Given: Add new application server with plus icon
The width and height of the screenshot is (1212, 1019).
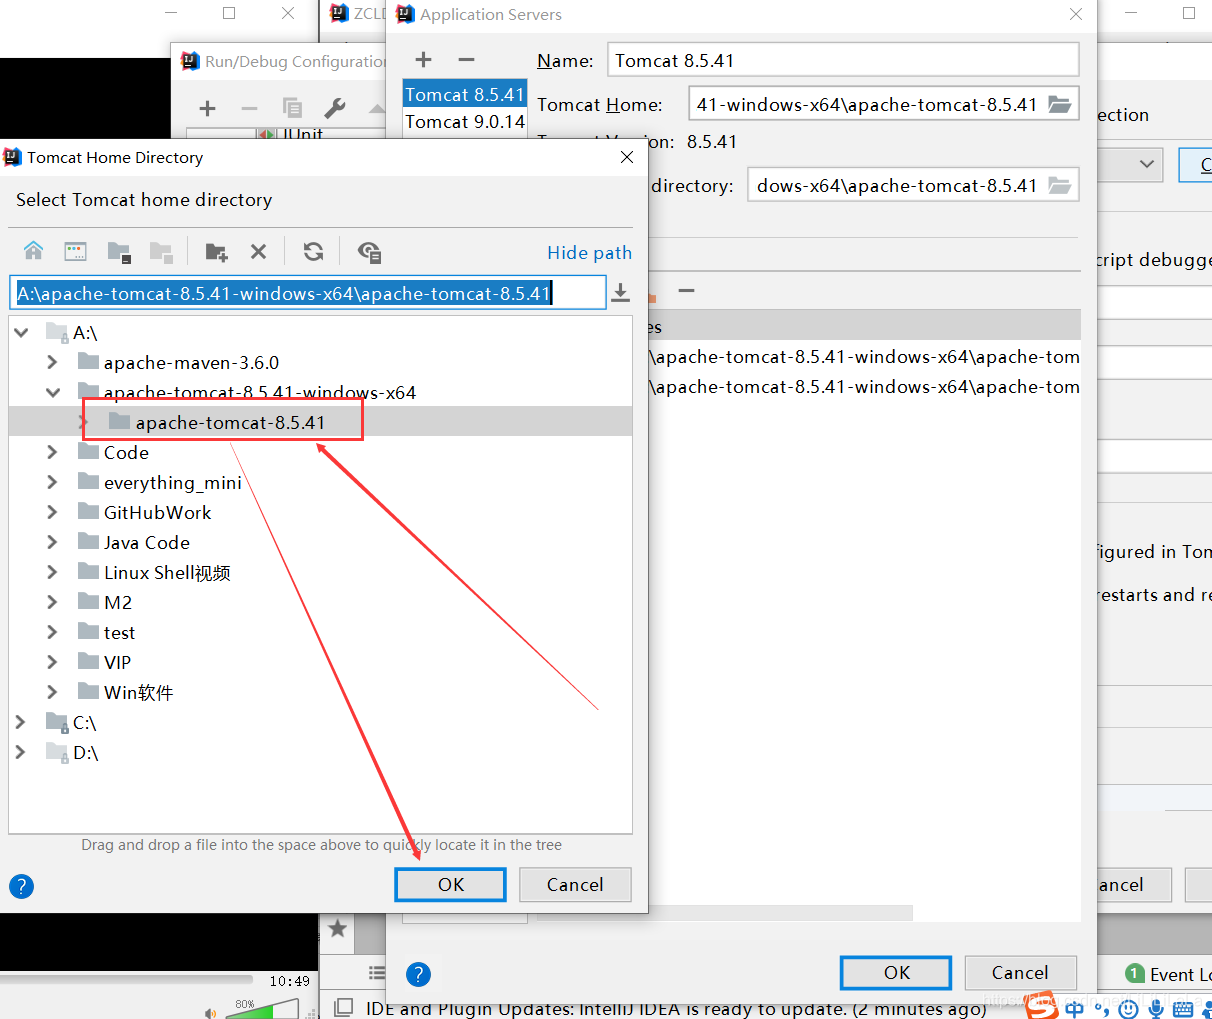Looking at the screenshot, I should point(424,60).
